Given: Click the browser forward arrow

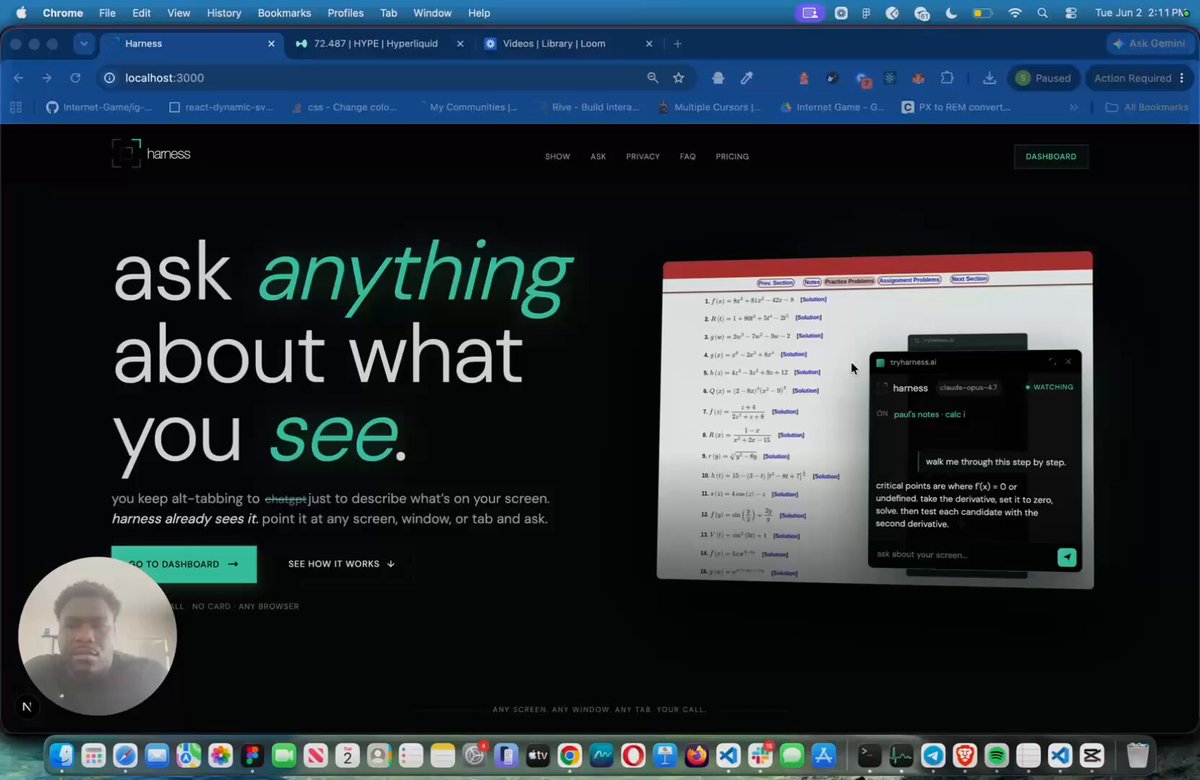Looking at the screenshot, I should 46,78.
